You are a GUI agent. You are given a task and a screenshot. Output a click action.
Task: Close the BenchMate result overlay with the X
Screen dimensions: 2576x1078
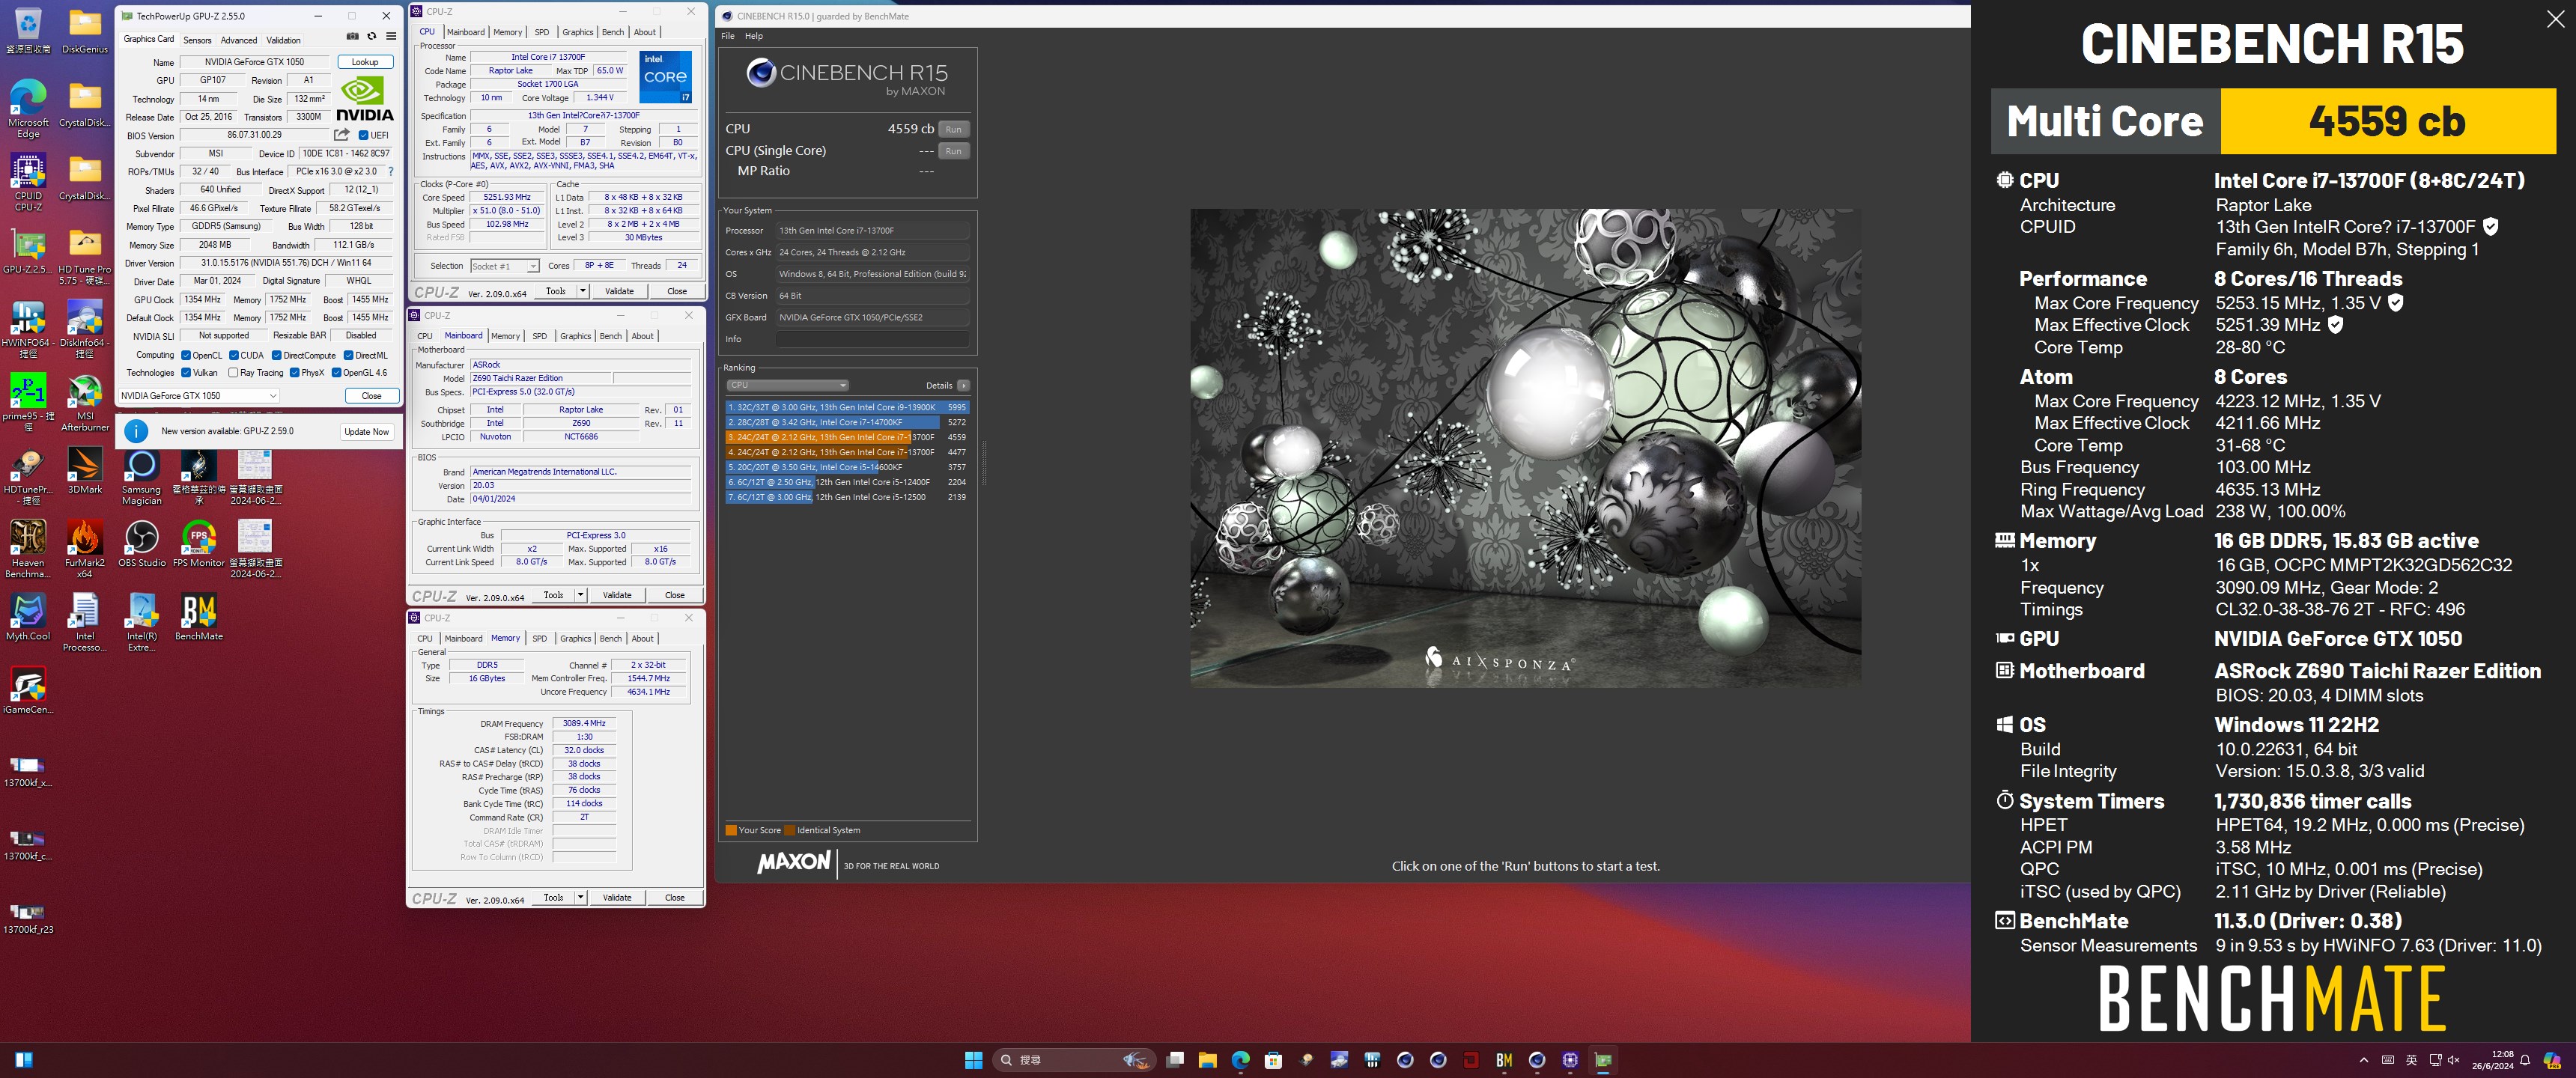tap(2555, 19)
